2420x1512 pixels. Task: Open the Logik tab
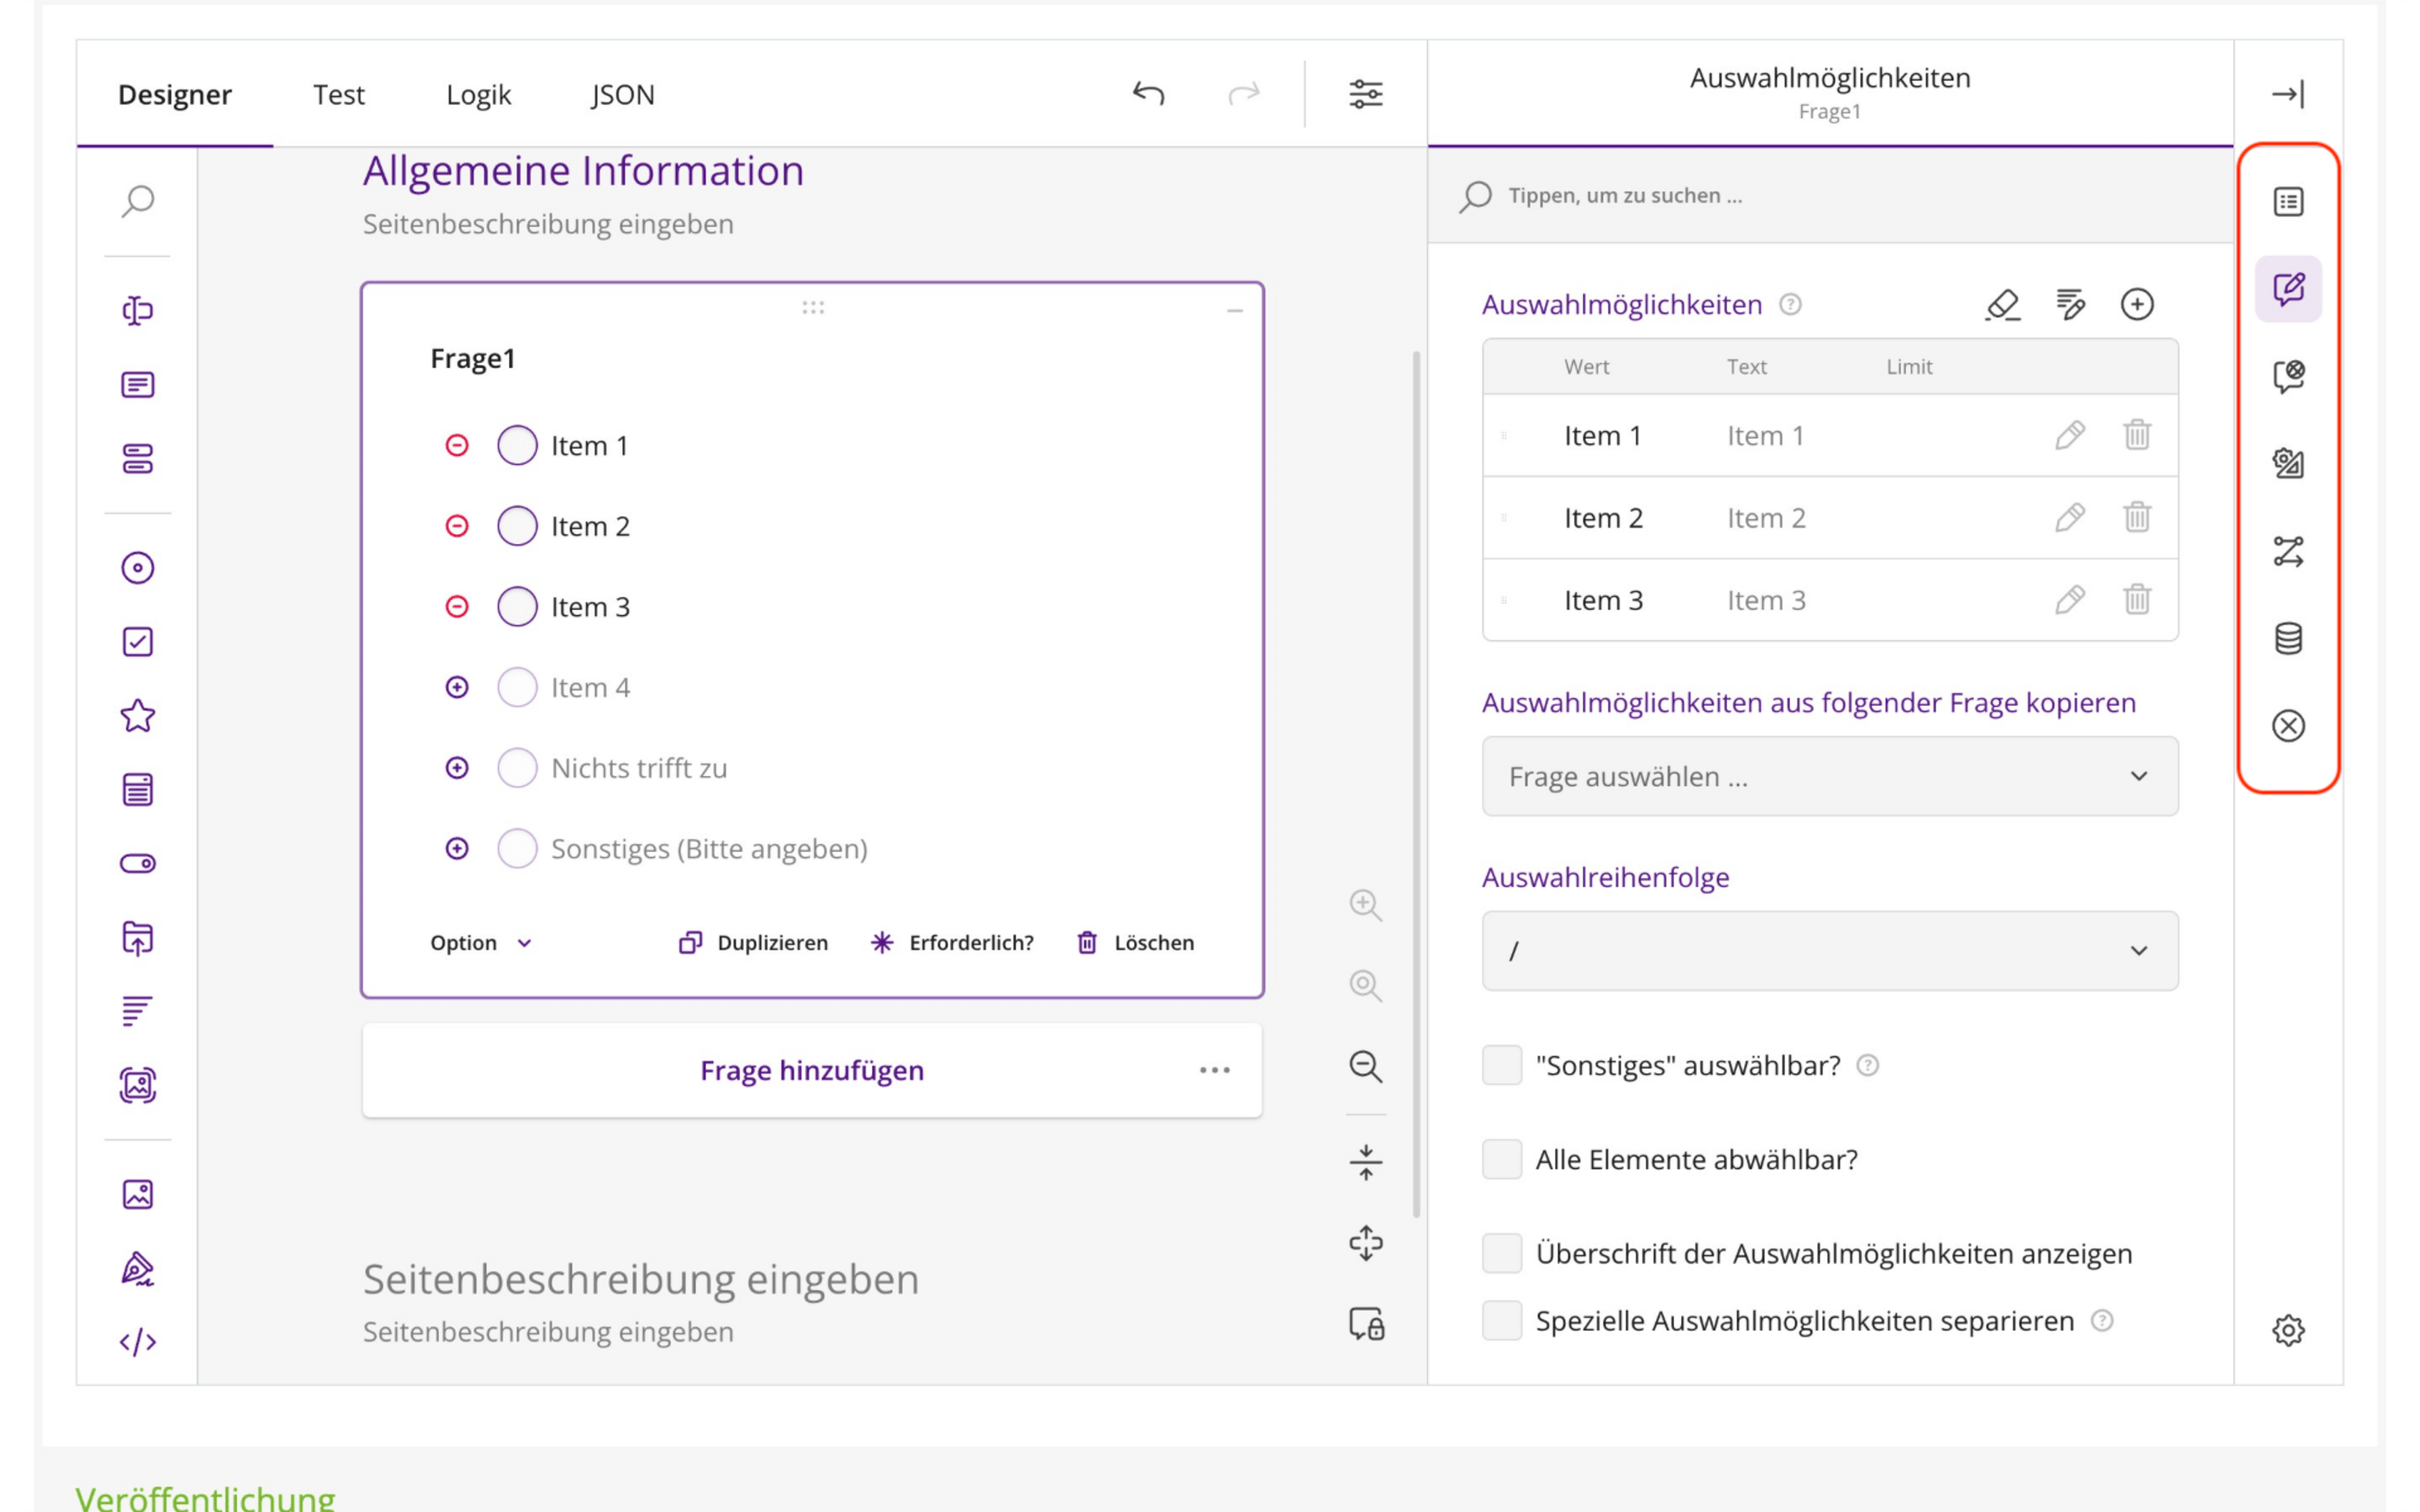478,95
